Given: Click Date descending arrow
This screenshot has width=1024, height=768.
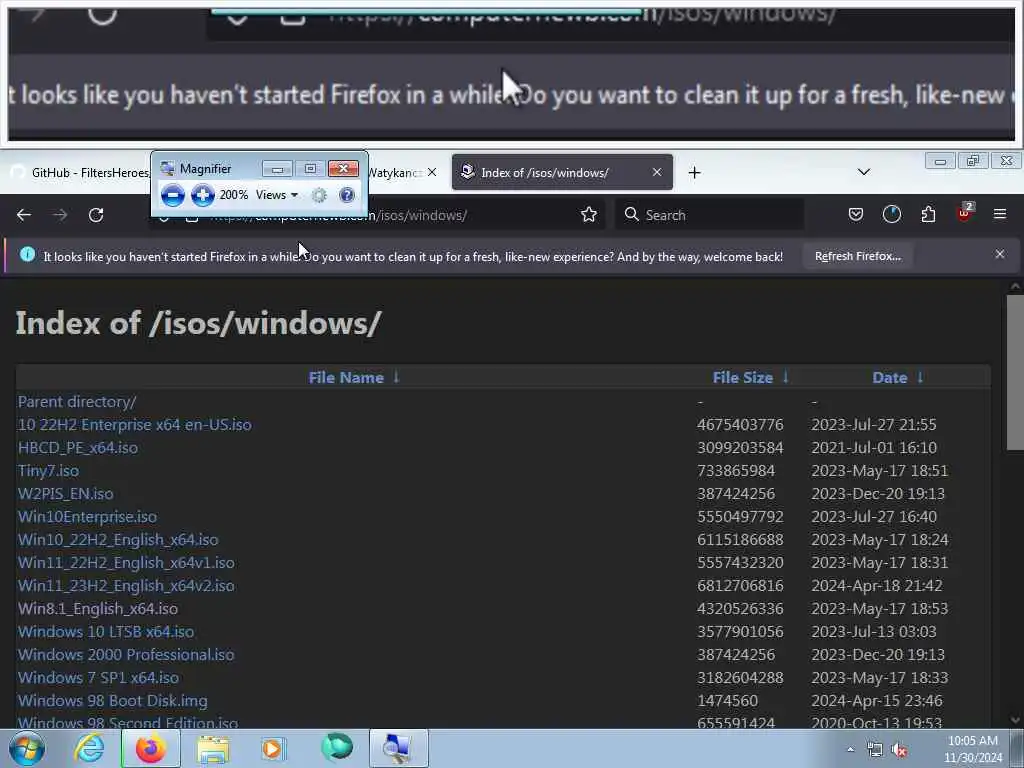Looking at the screenshot, I should click(920, 377).
